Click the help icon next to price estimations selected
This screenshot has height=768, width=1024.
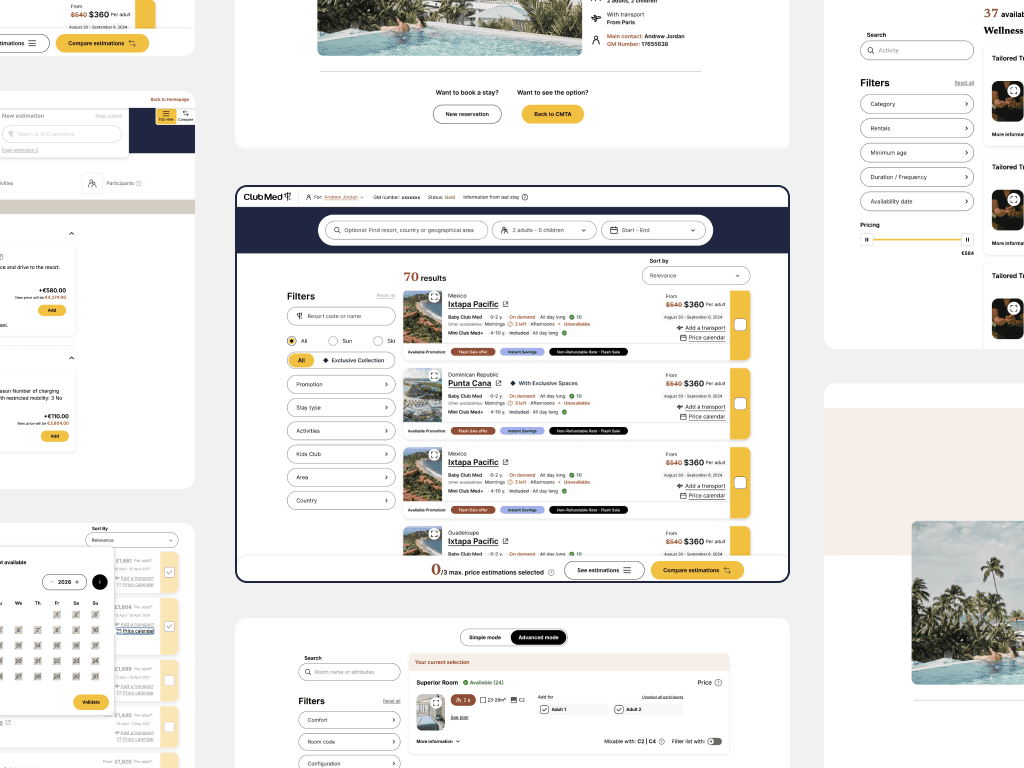551,573
